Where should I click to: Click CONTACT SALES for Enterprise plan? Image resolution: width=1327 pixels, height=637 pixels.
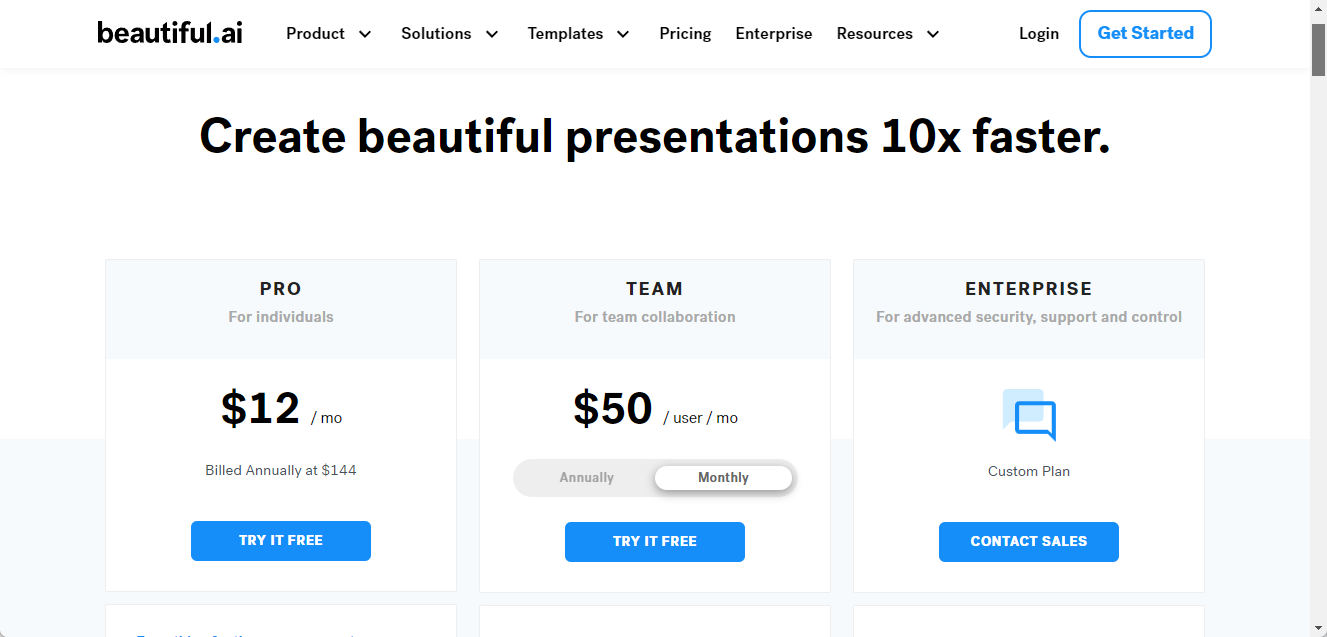coord(1029,542)
